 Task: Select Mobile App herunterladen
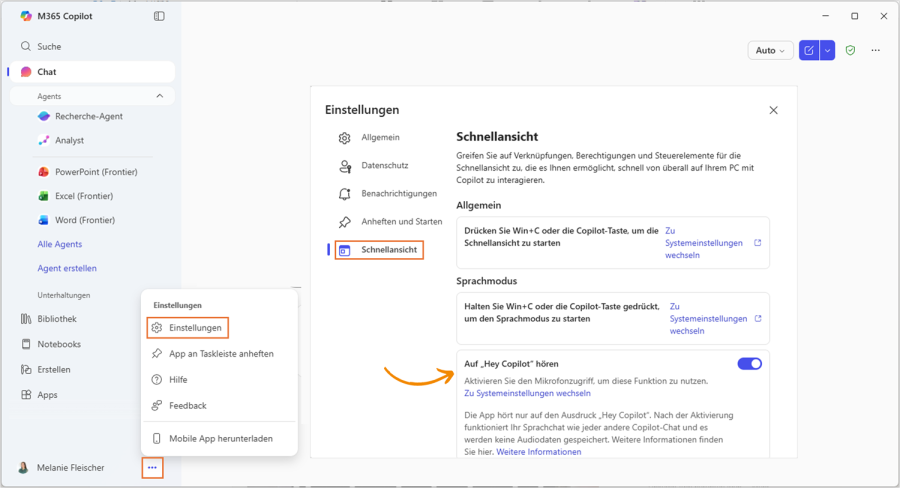coord(220,438)
